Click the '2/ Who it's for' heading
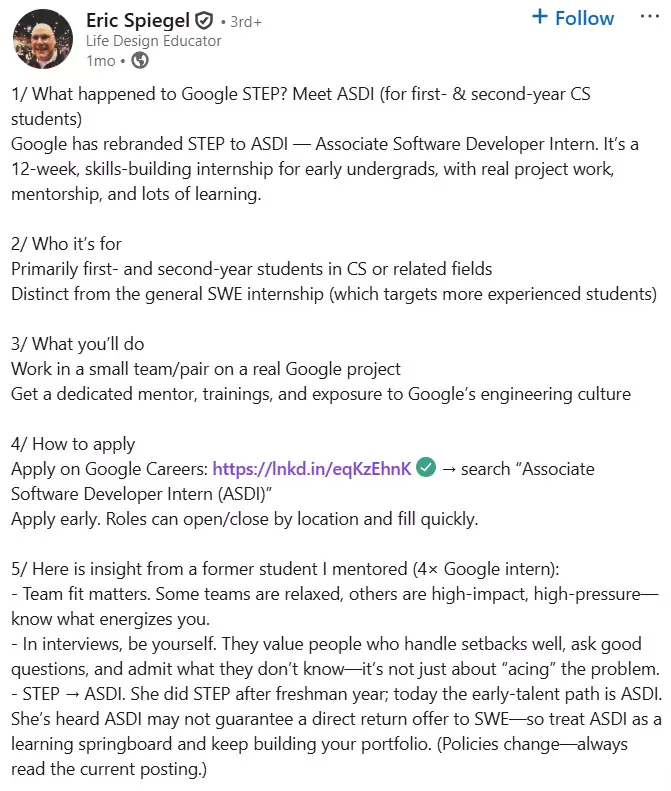Image resolution: width=671 pixels, height=791 pixels. (x=66, y=244)
